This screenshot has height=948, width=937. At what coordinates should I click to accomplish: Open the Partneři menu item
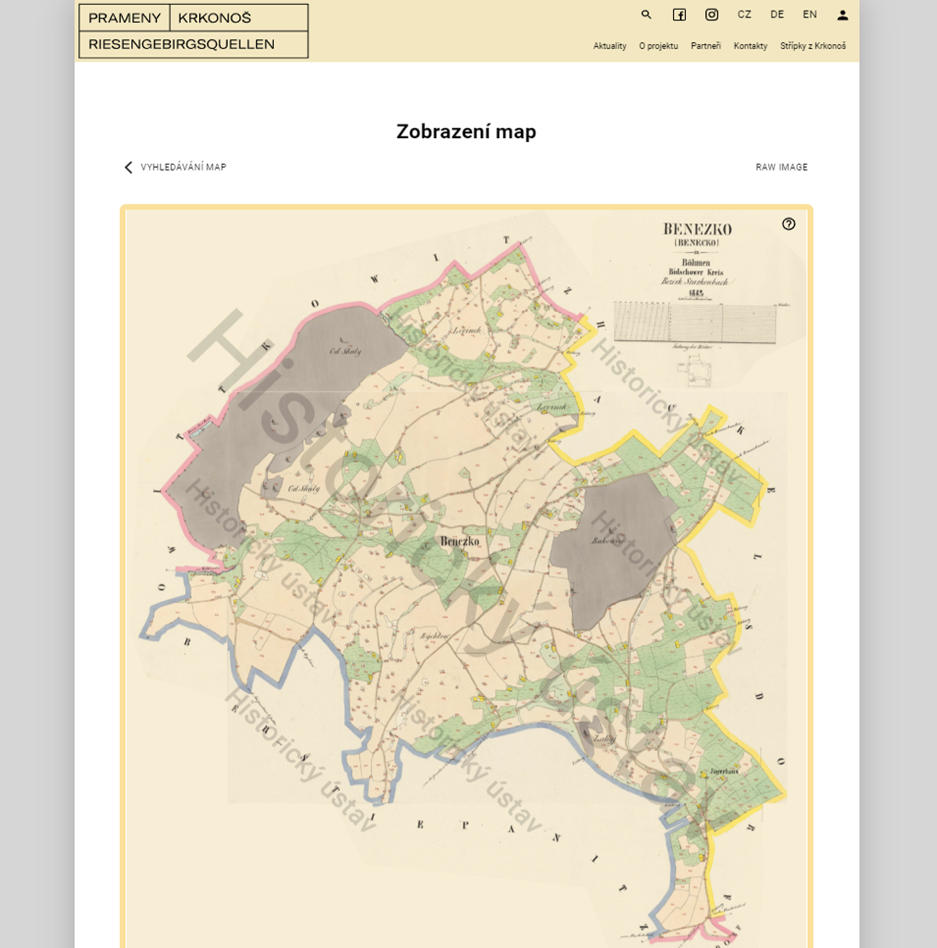tap(705, 46)
